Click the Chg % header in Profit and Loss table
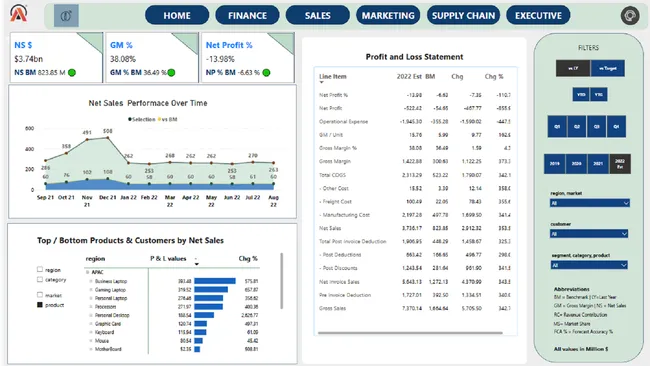The height and width of the screenshot is (366, 650). [x=494, y=77]
